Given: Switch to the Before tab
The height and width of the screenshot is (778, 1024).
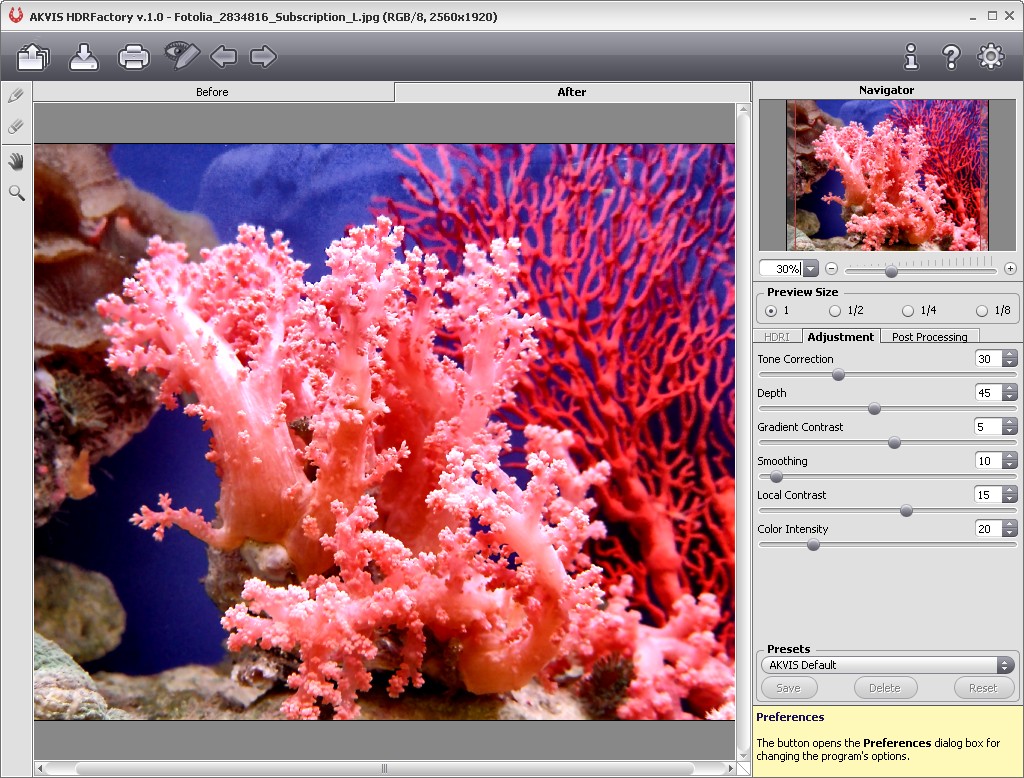Looking at the screenshot, I should coord(212,92).
